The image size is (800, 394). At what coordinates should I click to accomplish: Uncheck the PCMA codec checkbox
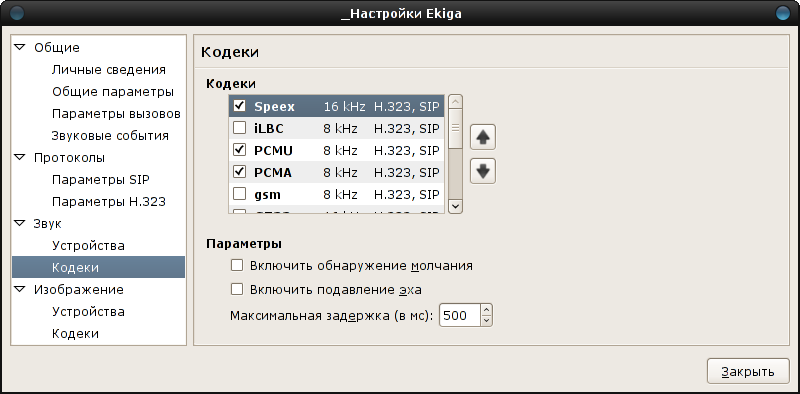(239, 172)
